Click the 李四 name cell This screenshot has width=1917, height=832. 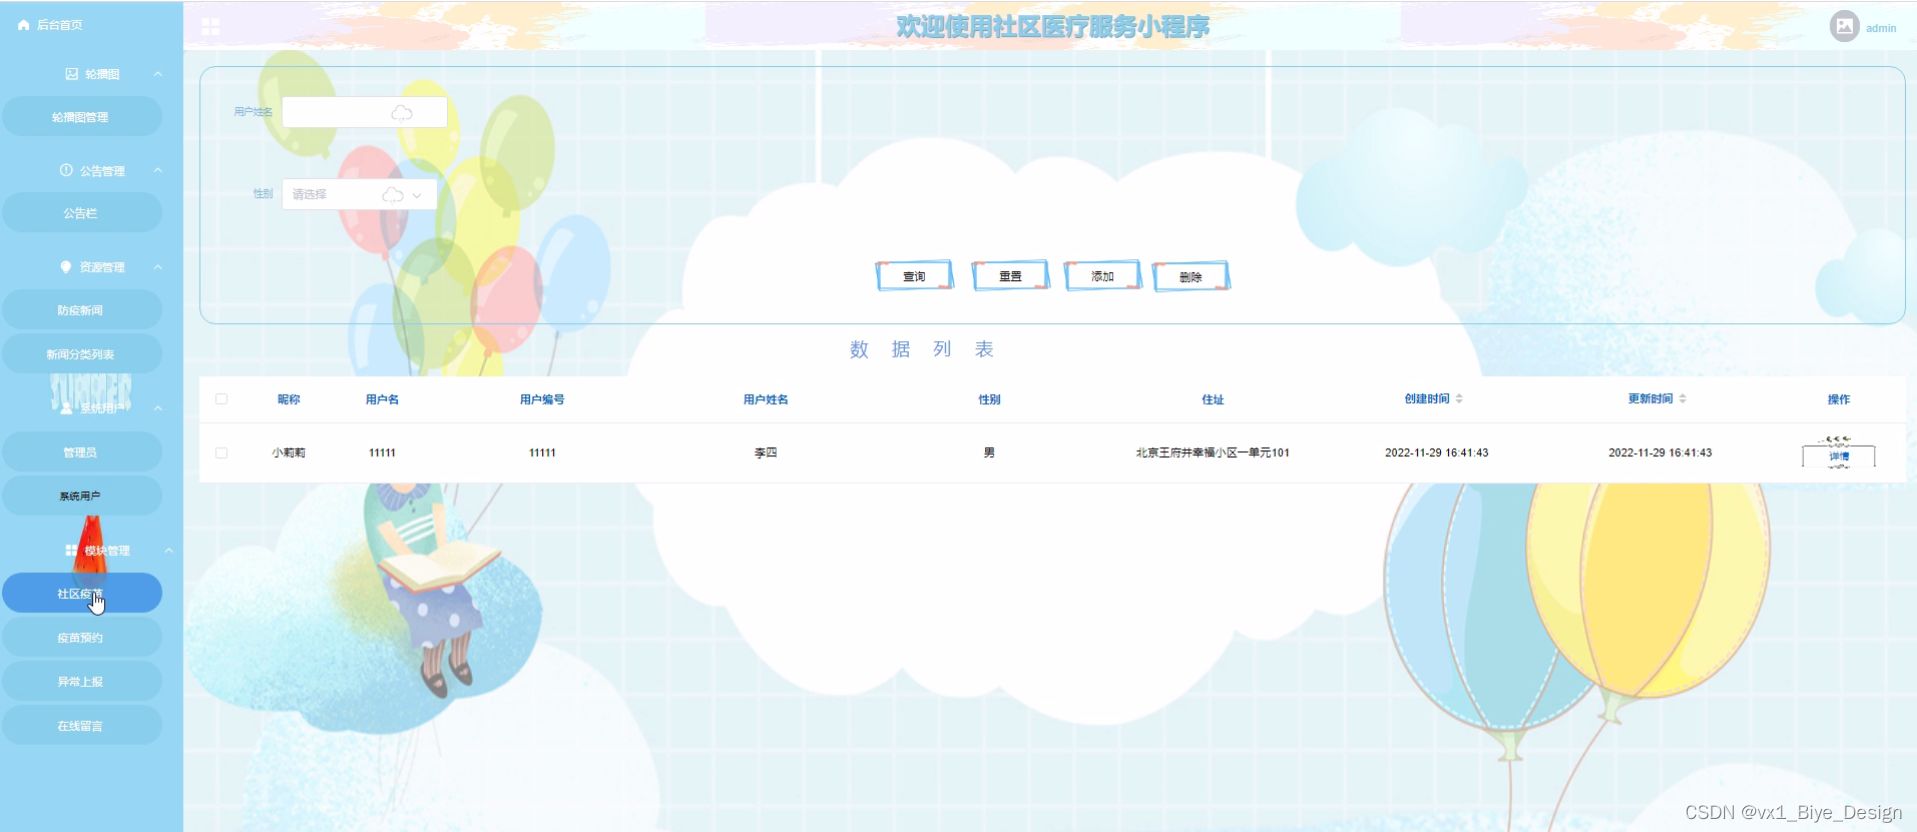tap(766, 453)
